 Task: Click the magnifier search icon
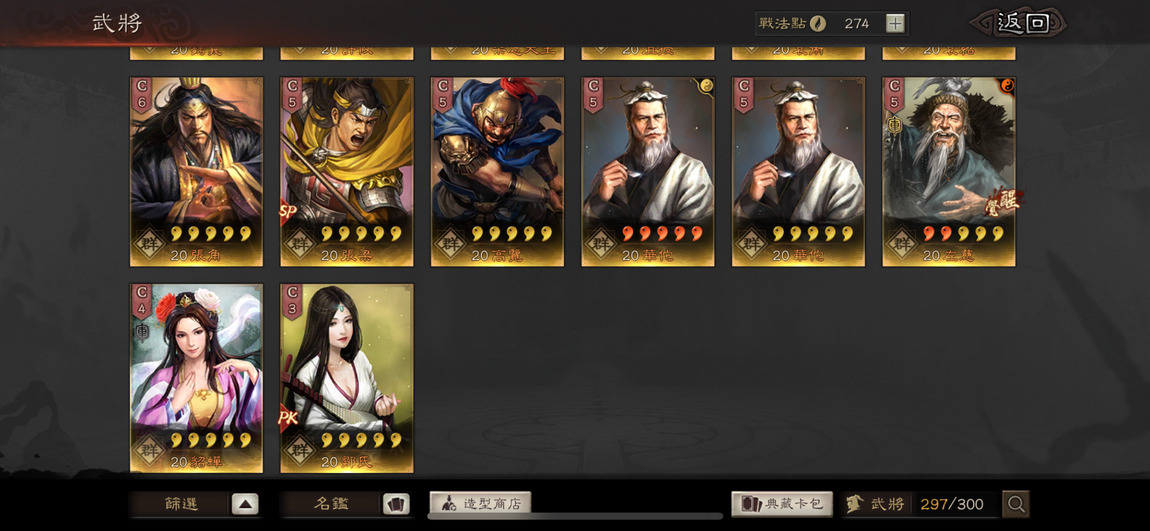tap(1016, 504)
